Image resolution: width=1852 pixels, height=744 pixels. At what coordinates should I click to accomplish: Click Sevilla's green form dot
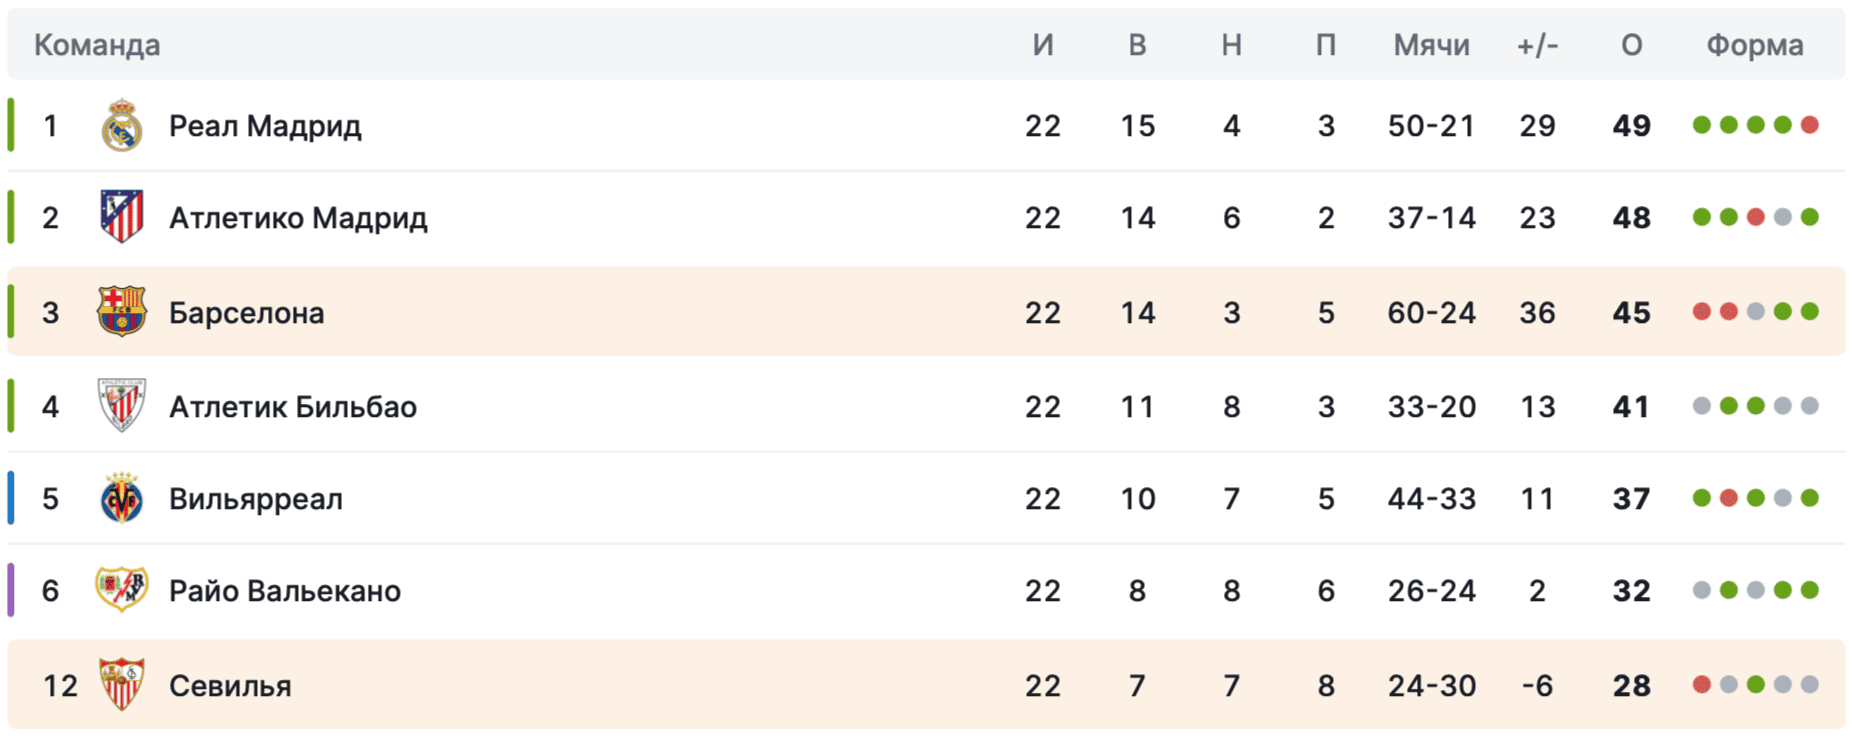1755,685
